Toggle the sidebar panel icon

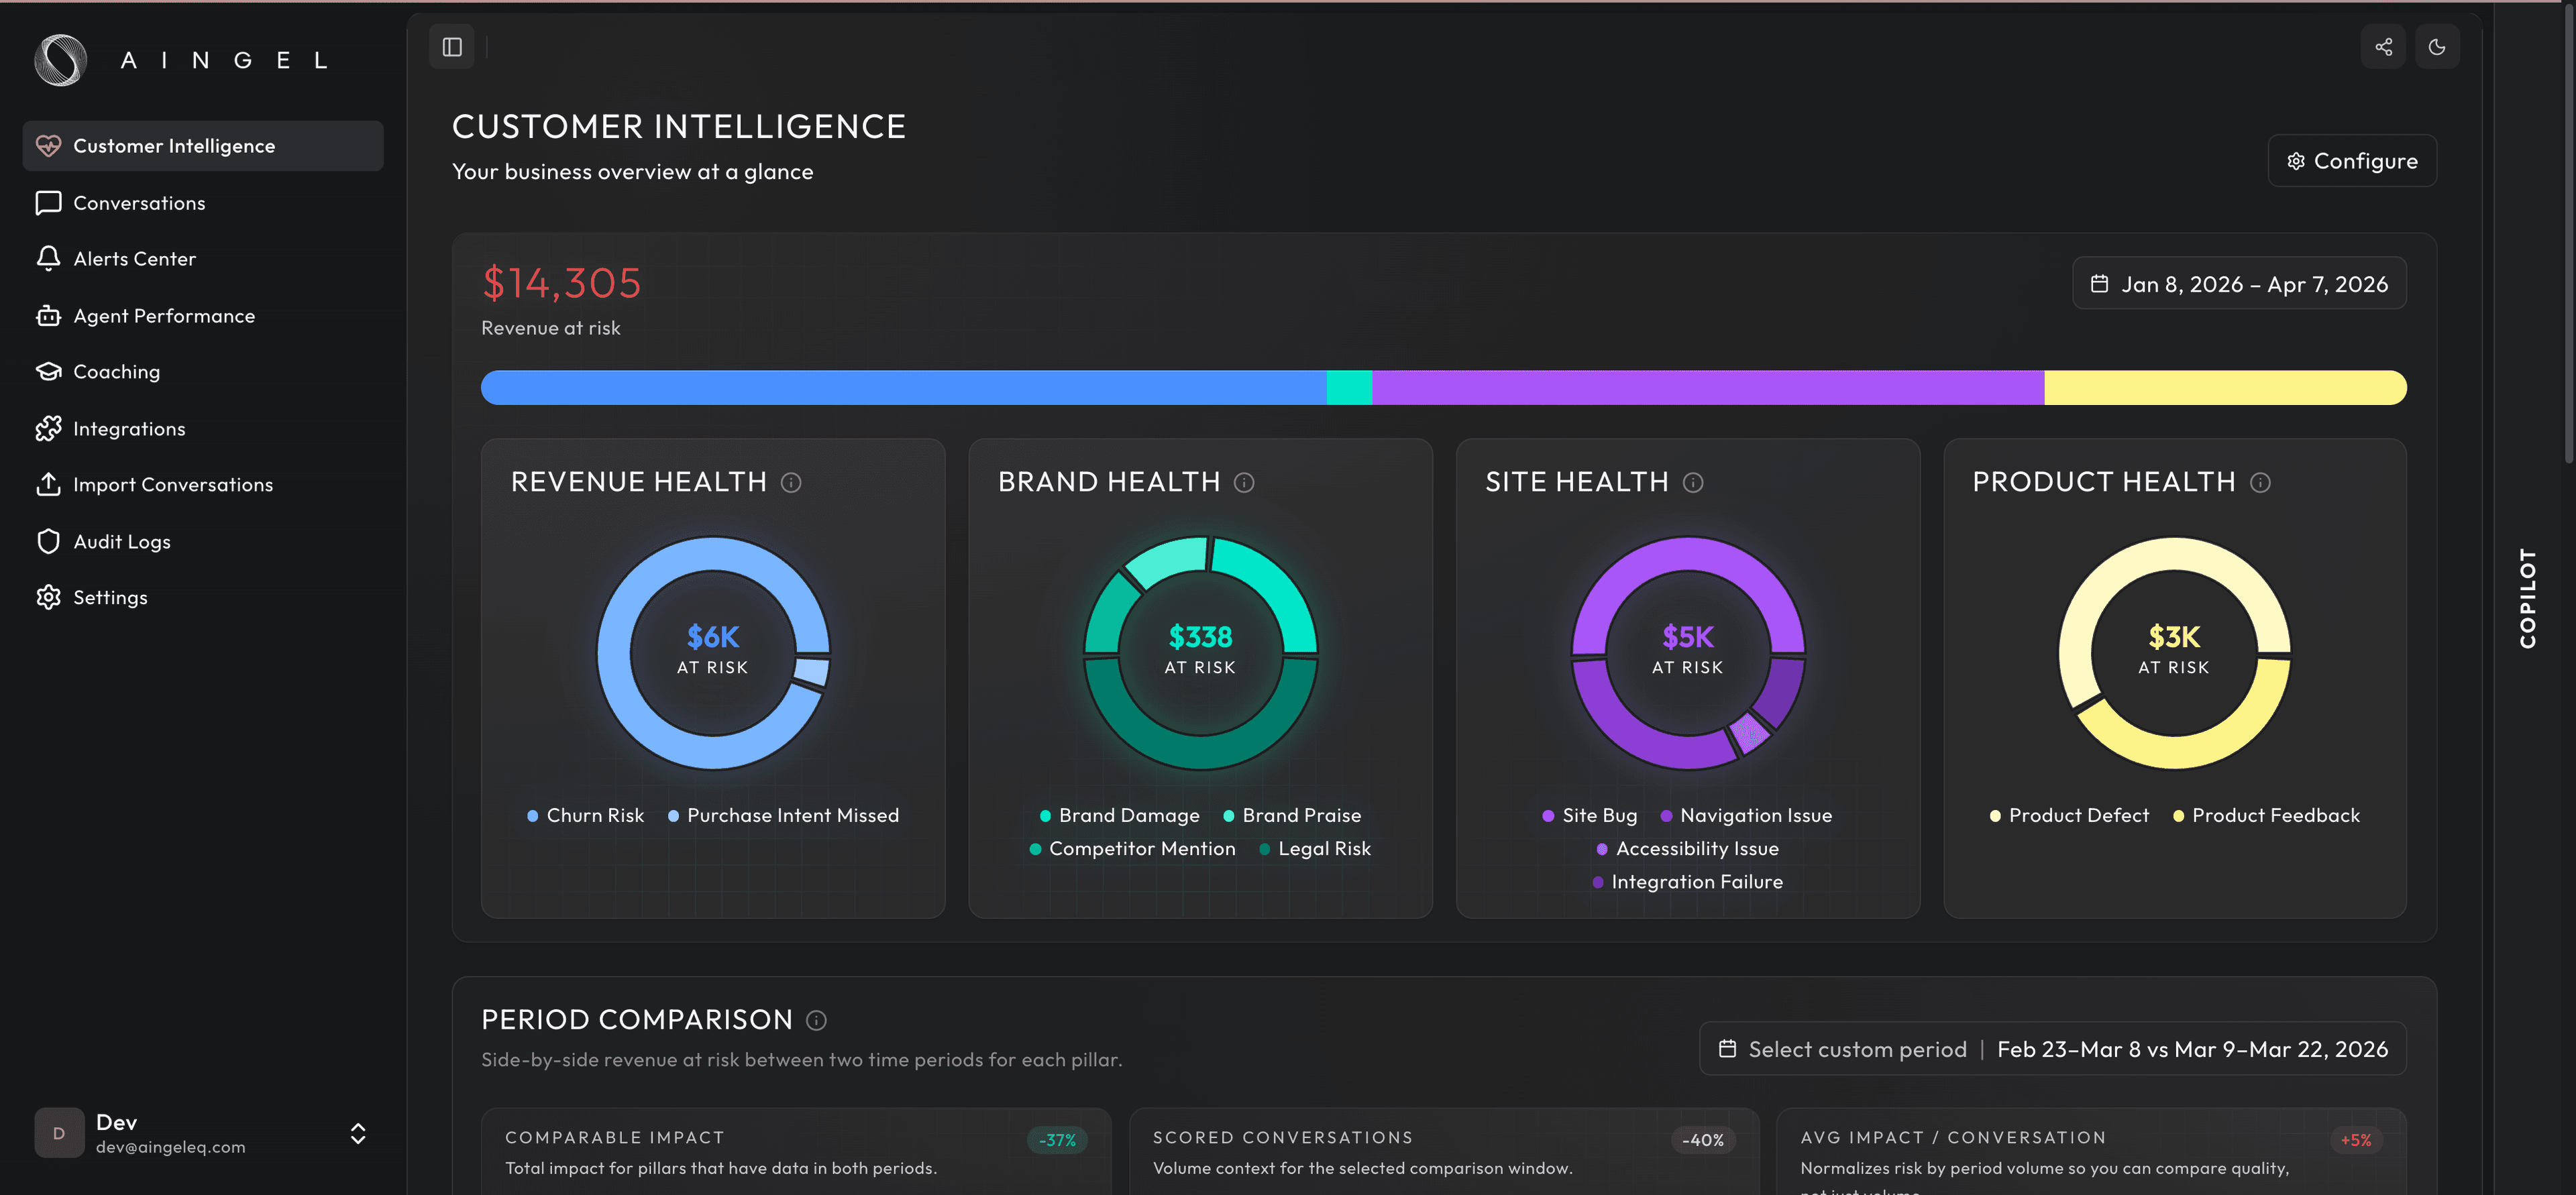coord(452,47)
